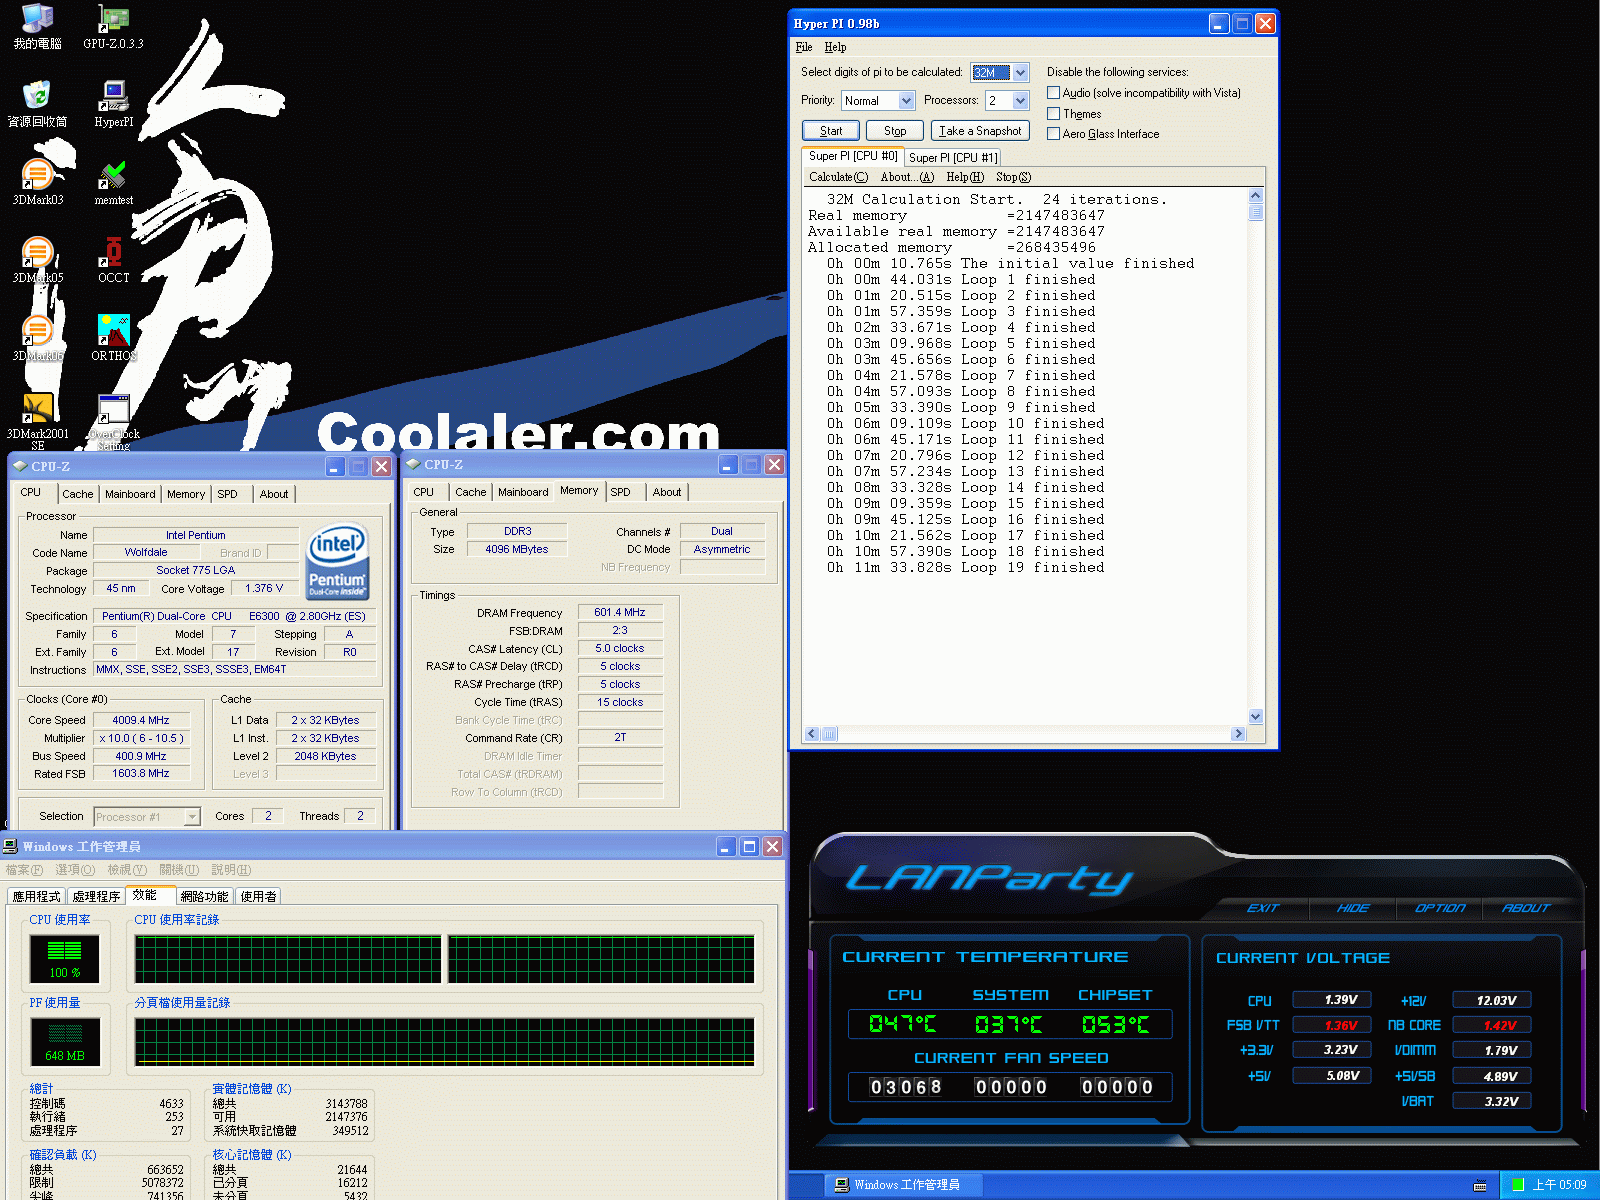Click OPTION in the LANParty monitor

[x=1440, y=908]
